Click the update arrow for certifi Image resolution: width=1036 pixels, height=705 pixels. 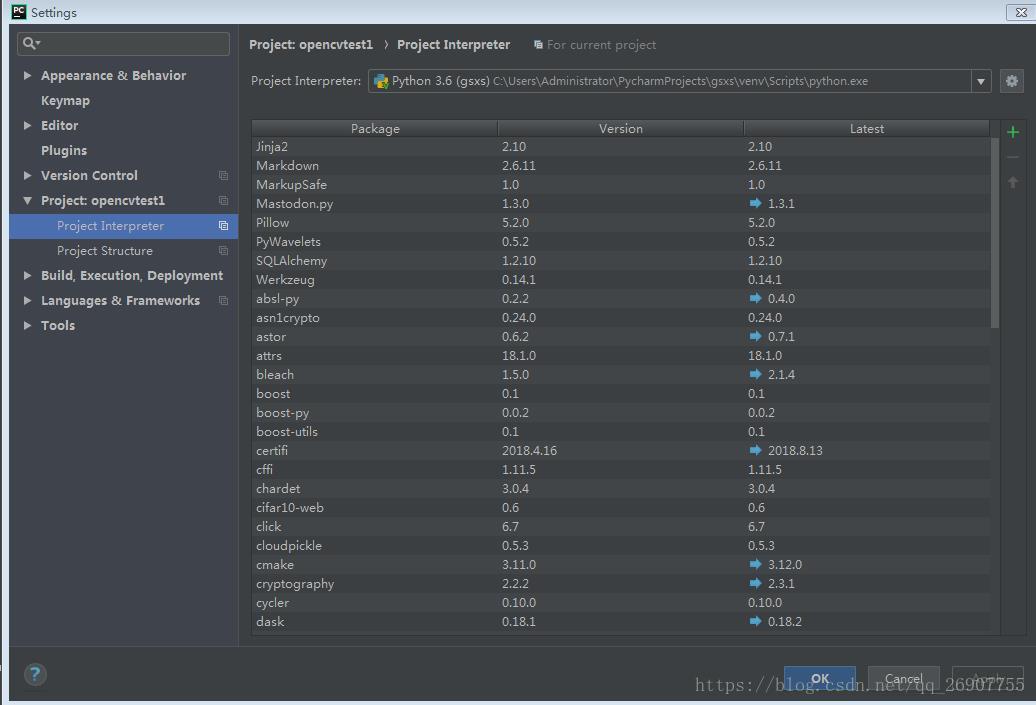click(x=755, y=450)
